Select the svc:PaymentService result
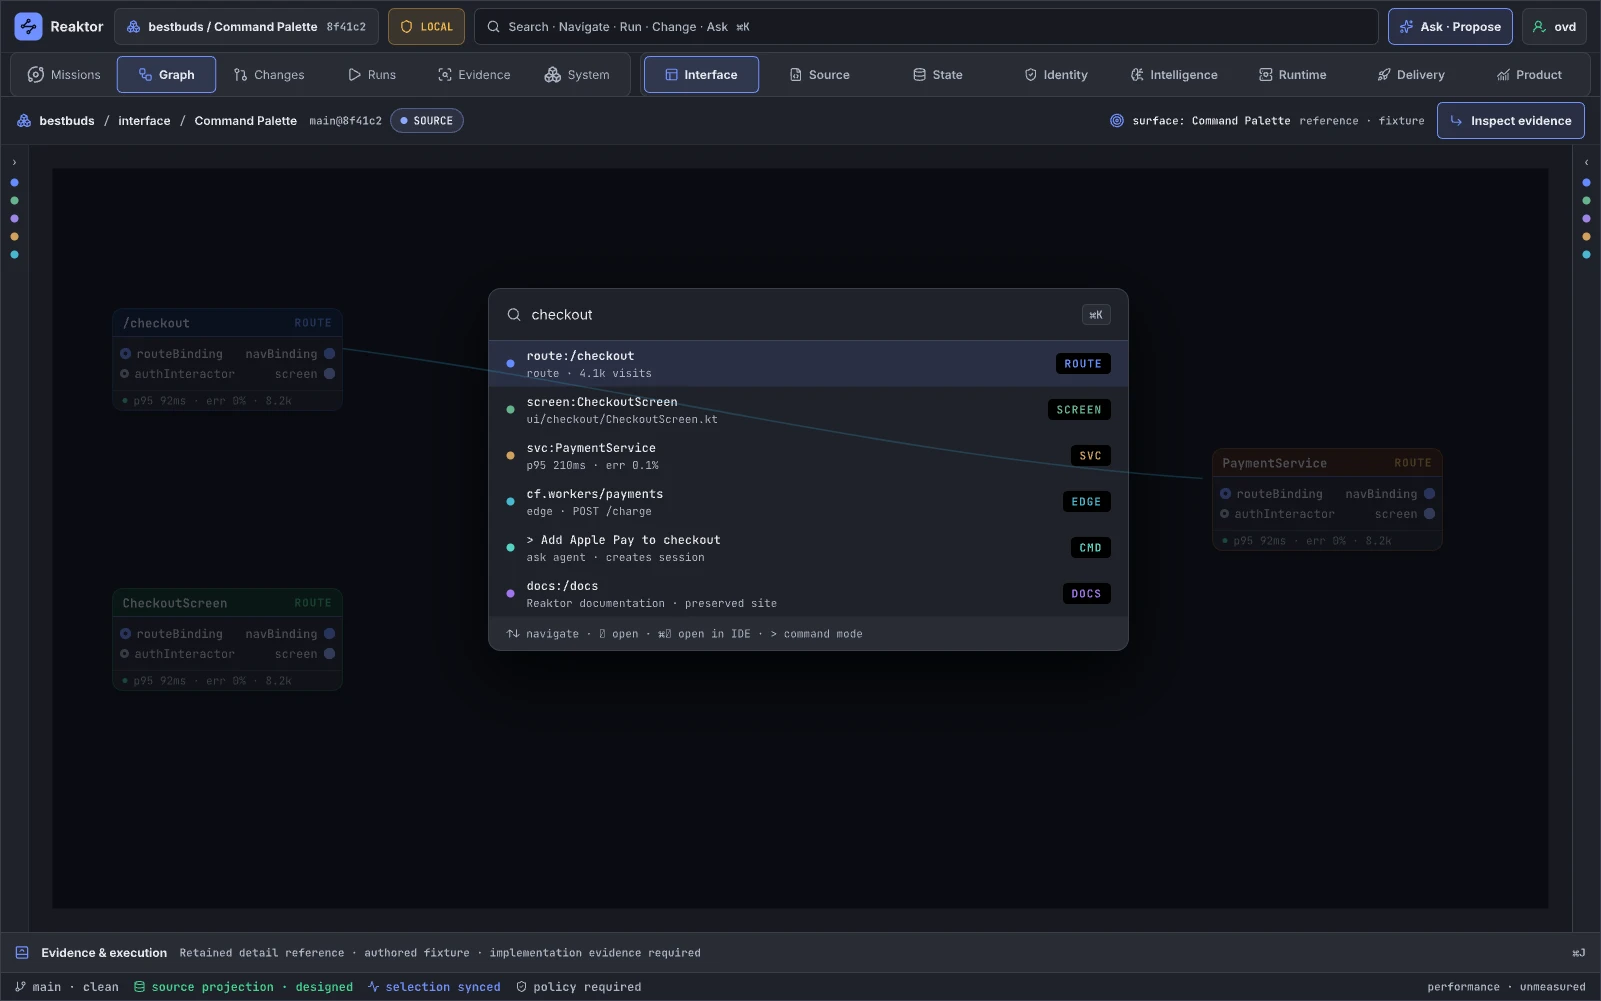1601x1001 pixels. click(808, 456)
